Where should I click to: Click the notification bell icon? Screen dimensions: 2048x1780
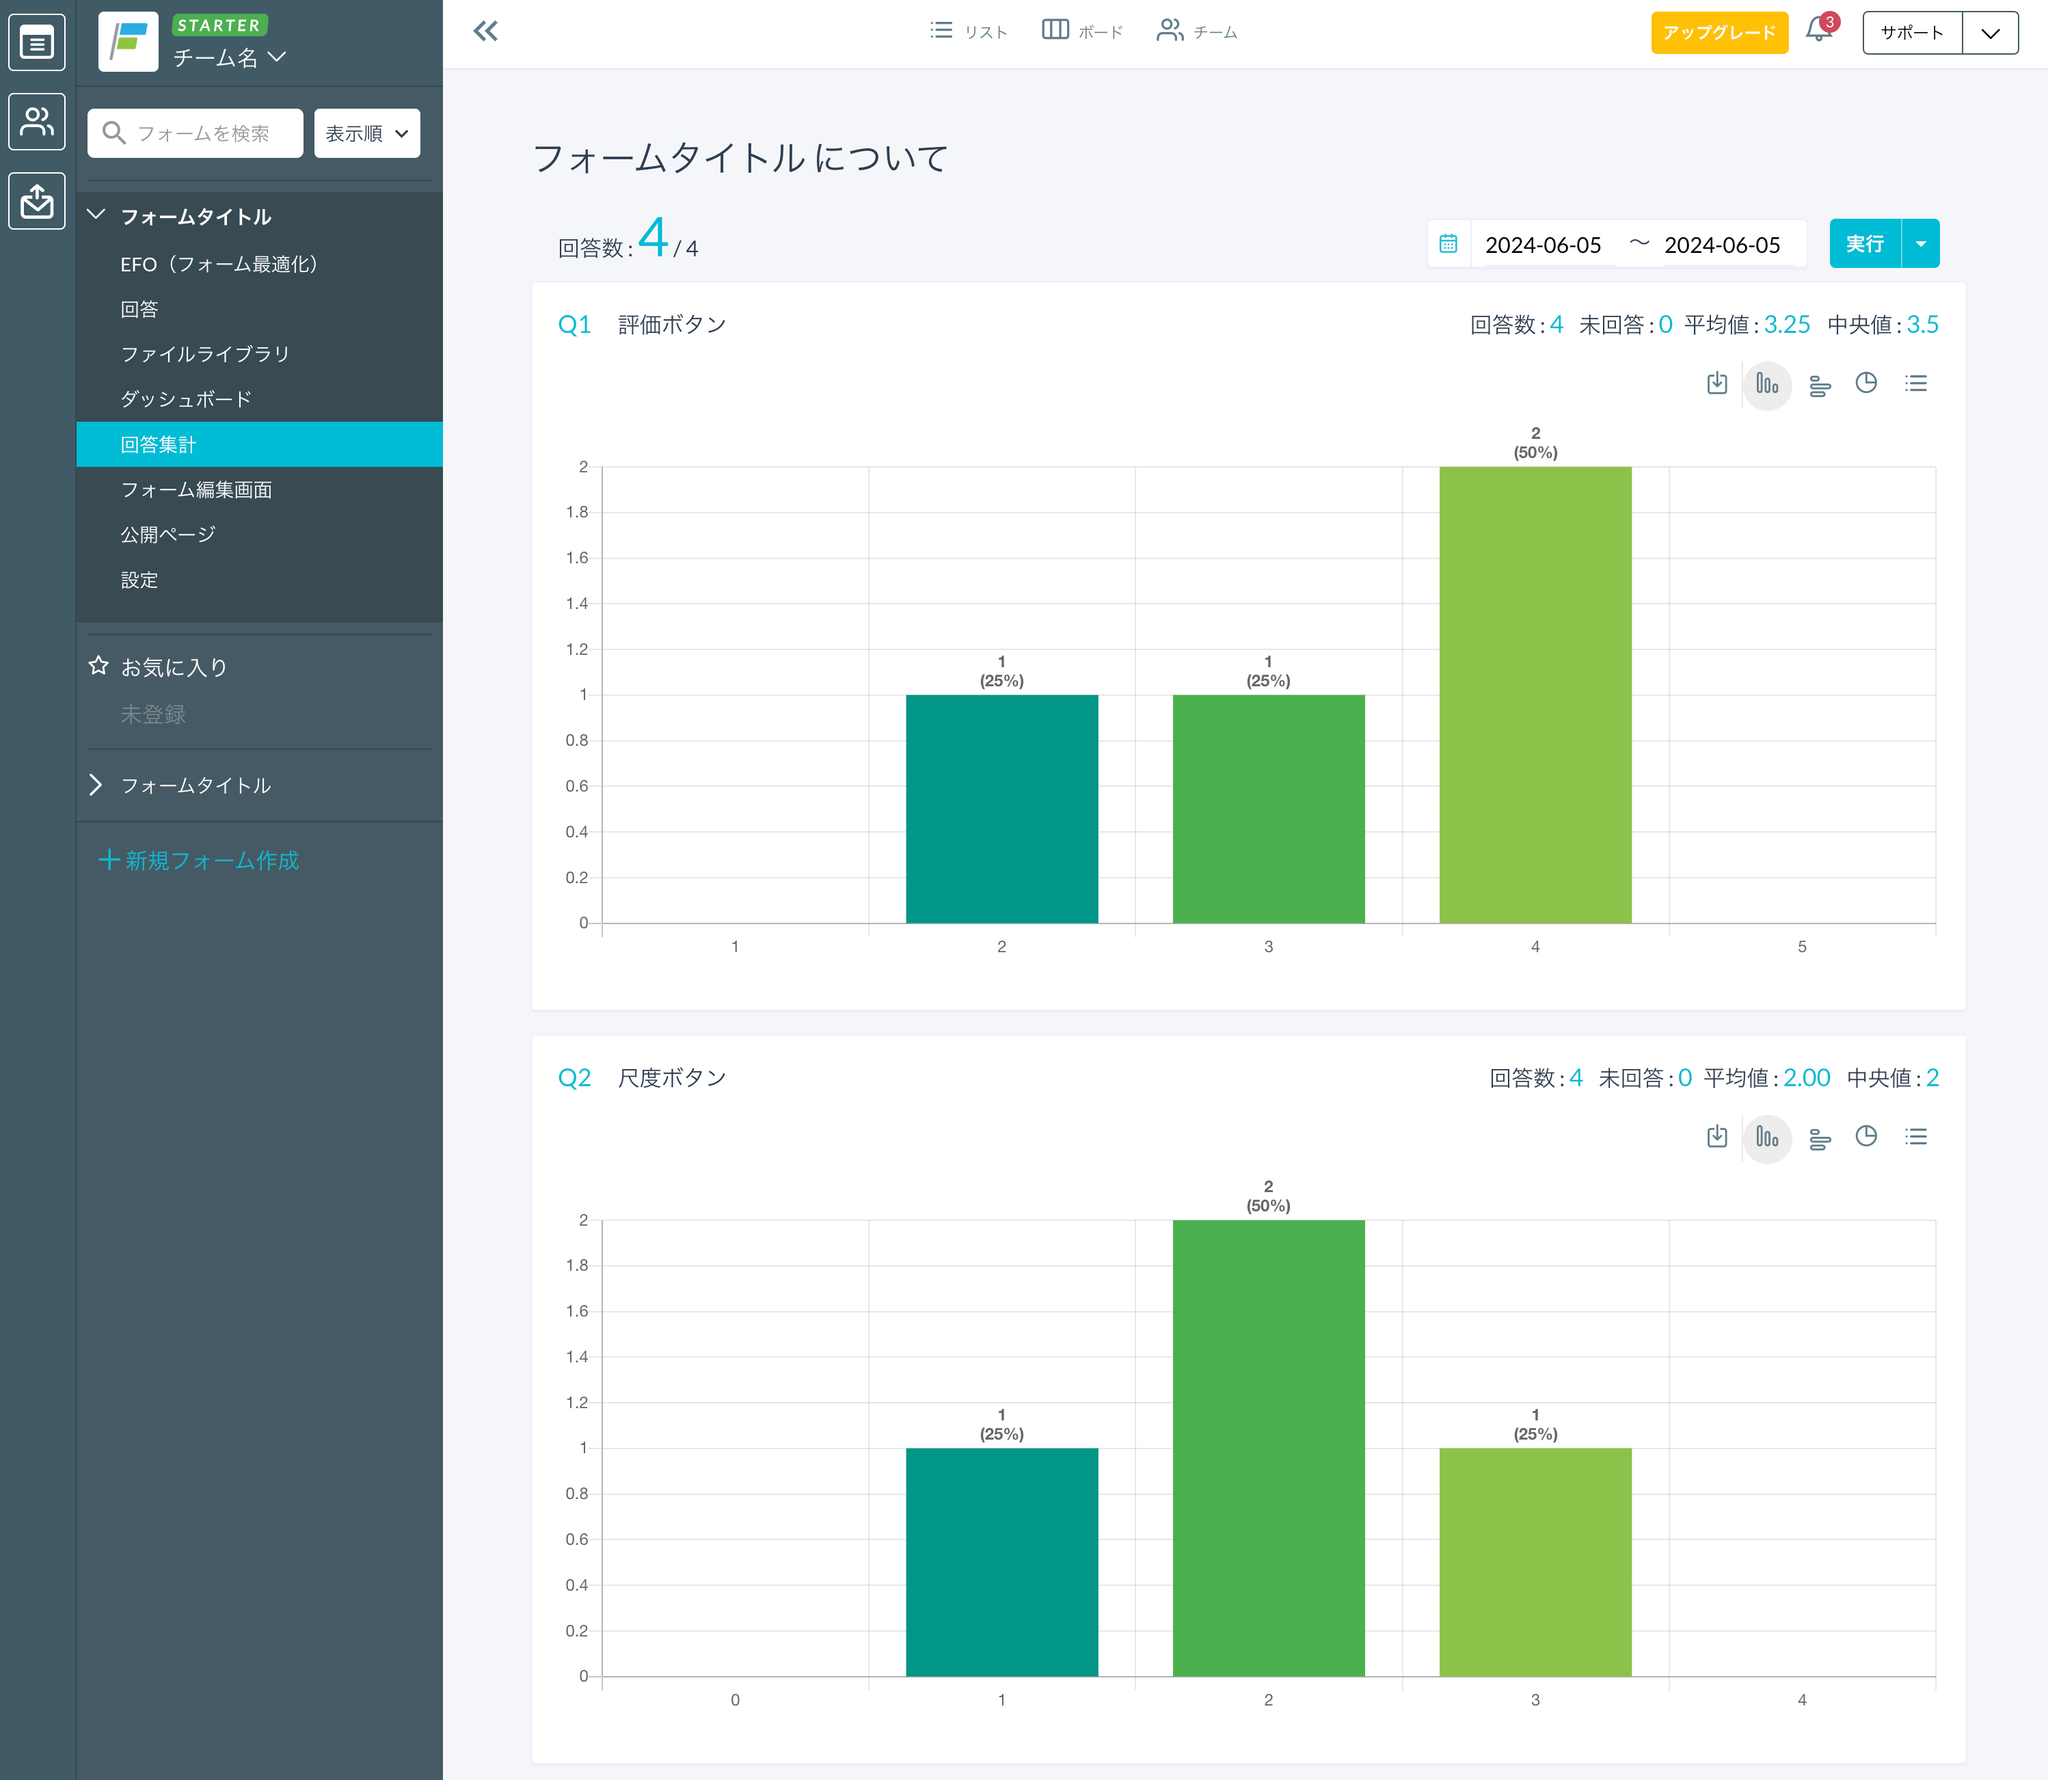[1817, 31]
